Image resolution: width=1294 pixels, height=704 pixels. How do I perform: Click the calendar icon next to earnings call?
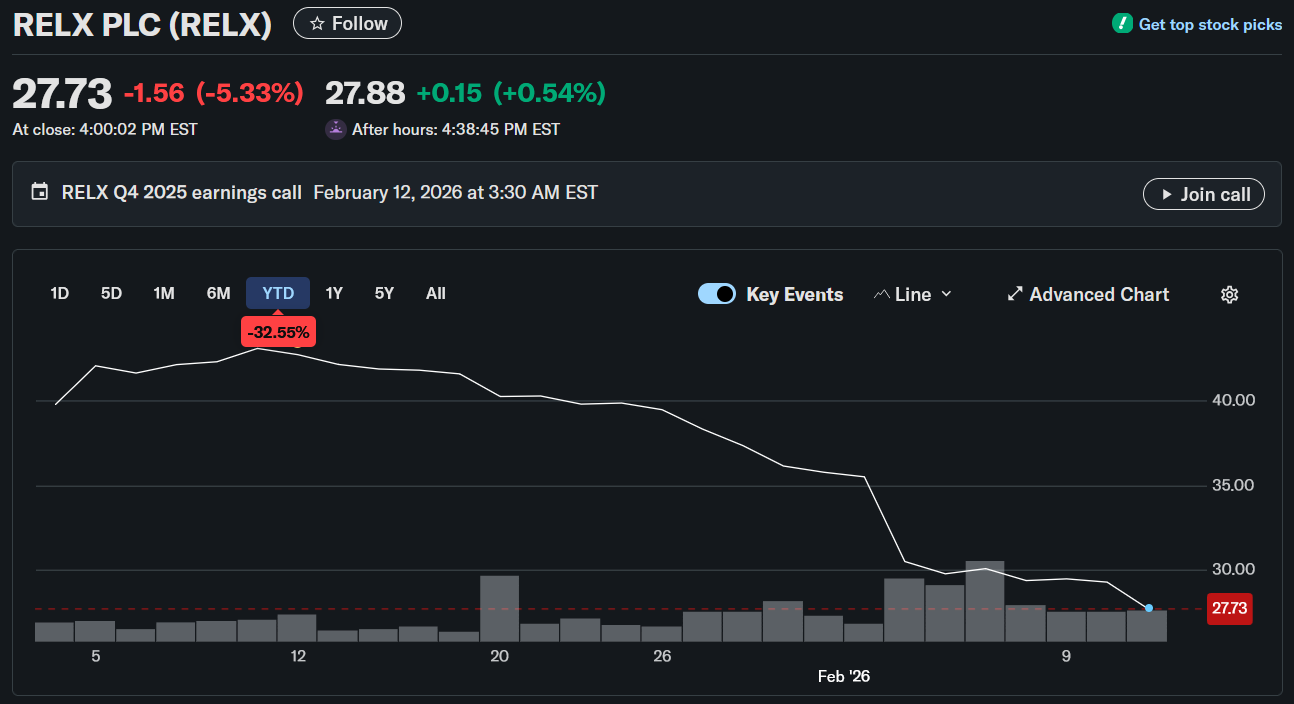(39, 191)
